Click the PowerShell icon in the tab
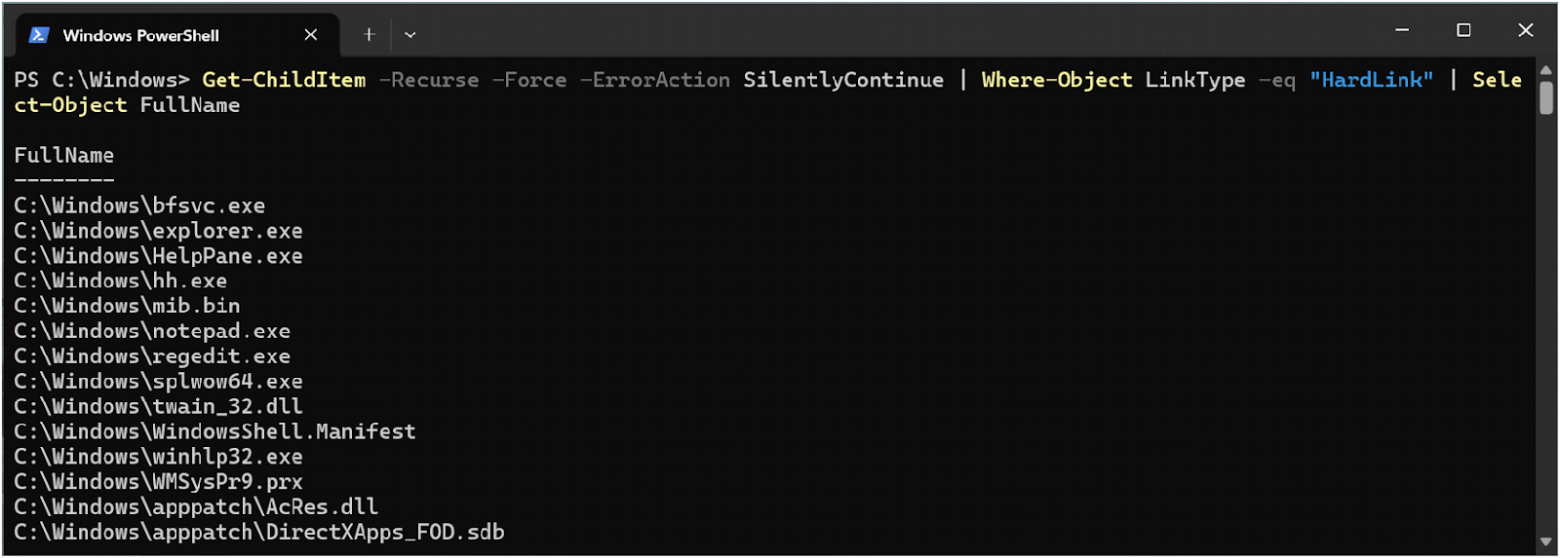 [x=39, y=35]
